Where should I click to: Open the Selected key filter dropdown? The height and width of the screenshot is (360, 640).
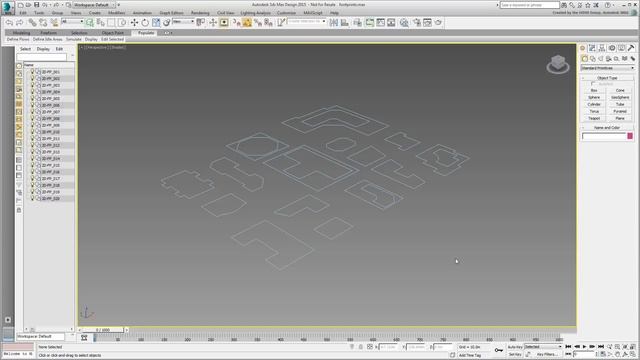pos(543,347)
